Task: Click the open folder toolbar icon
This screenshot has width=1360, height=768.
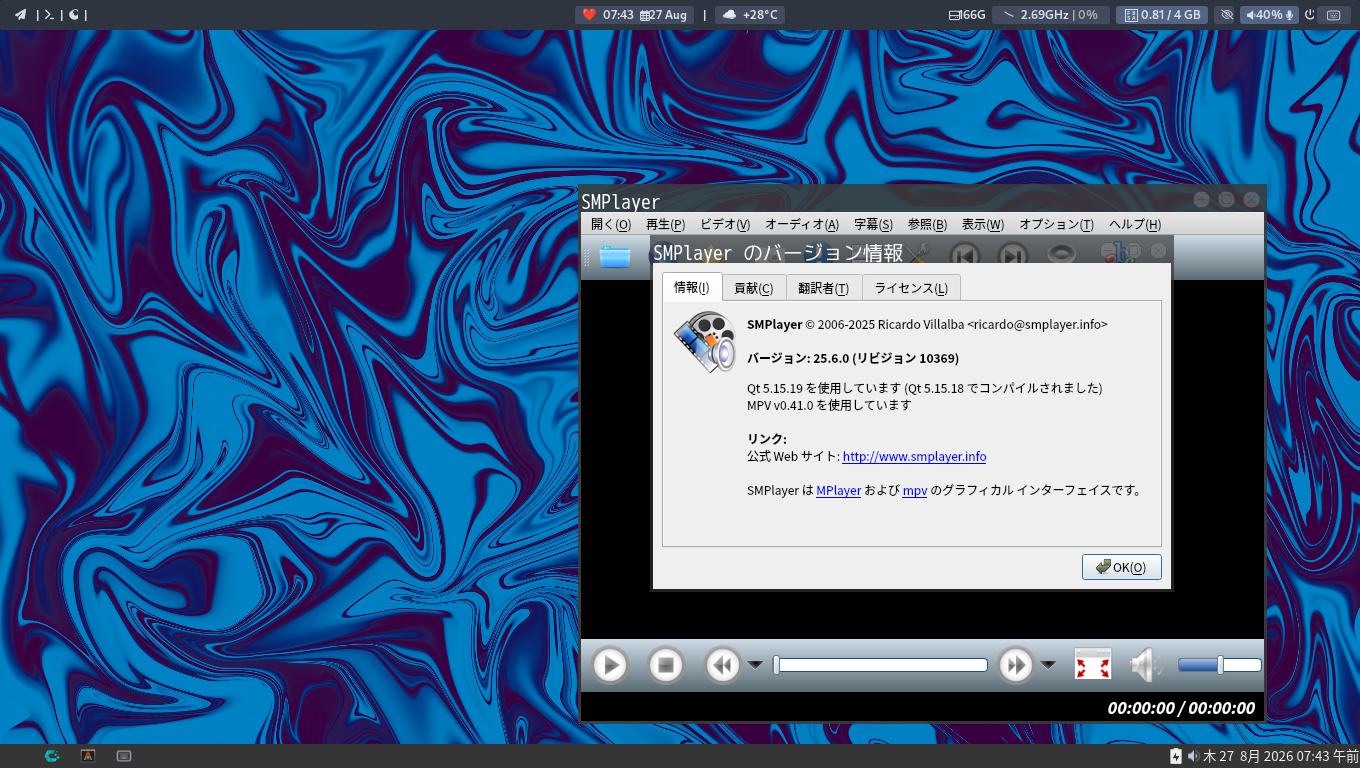Action: [615, 257]
